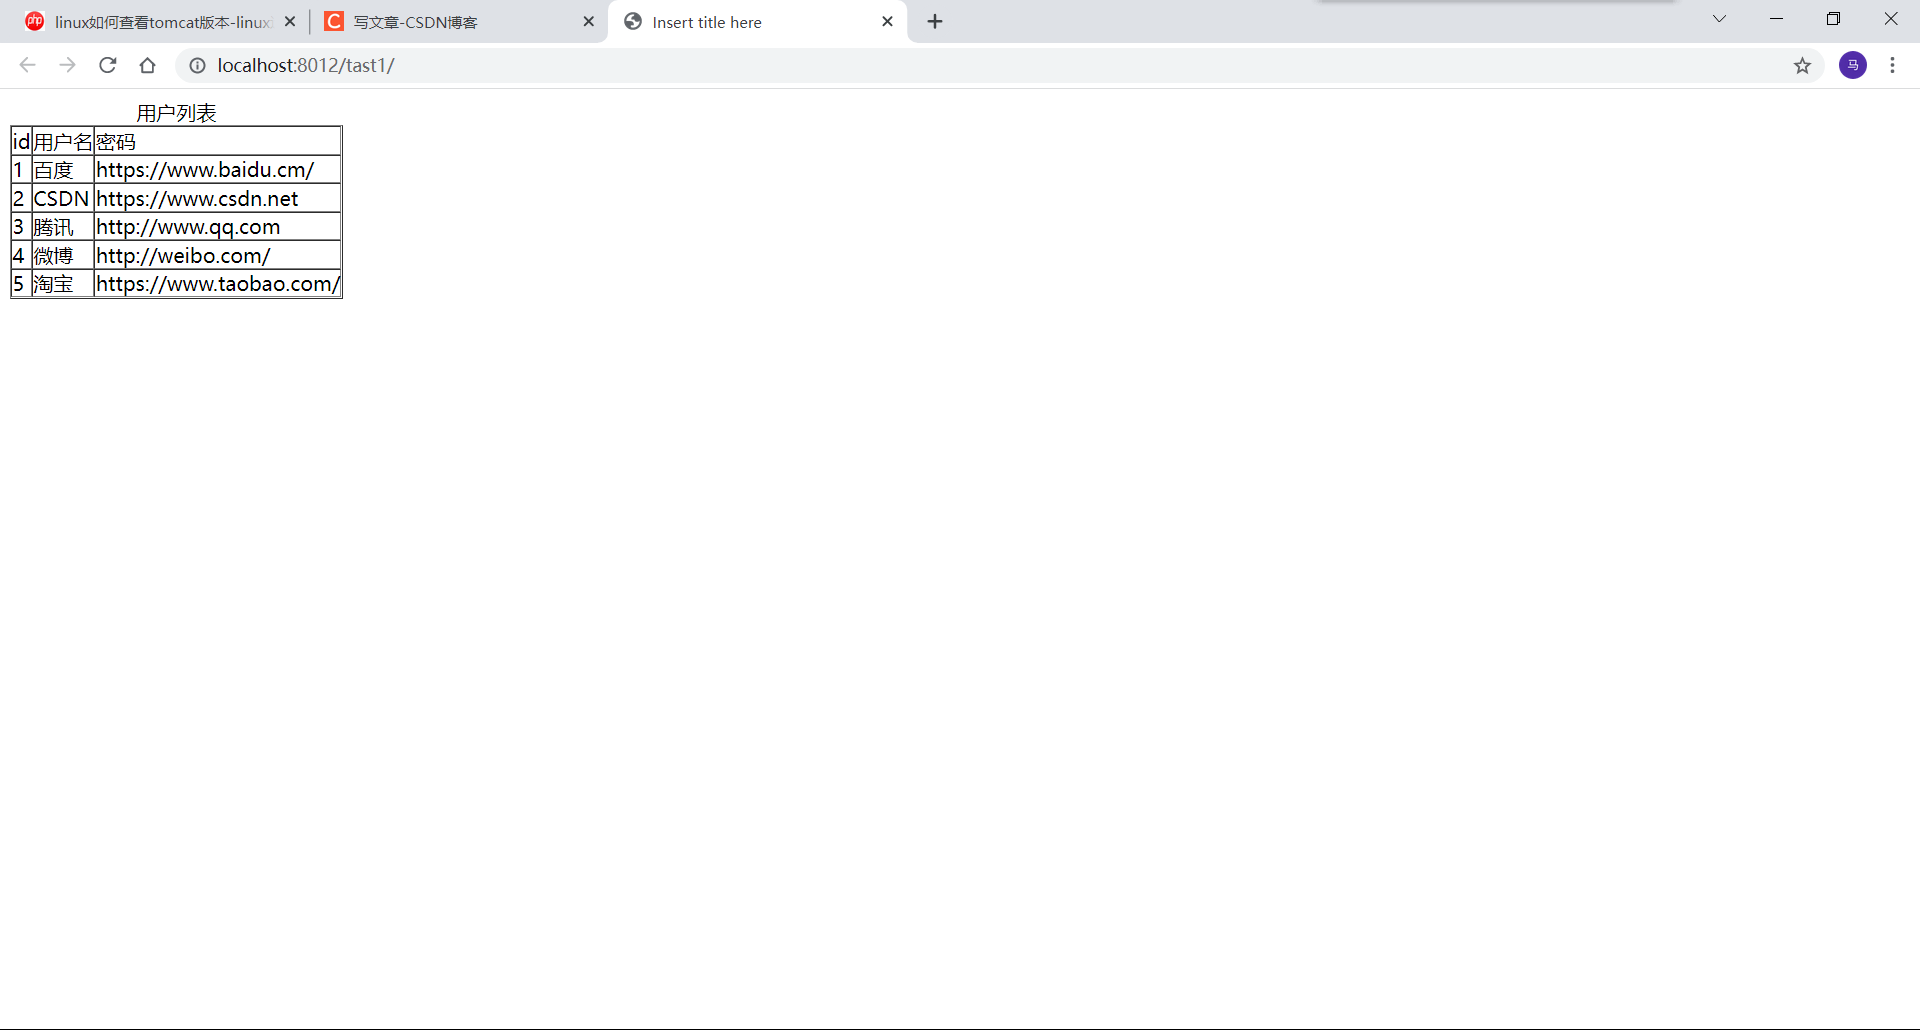This screenshot has width=1920, height=1030.
Task: Click the home icon
Action: pyautogui.click(x=147, y=65)
